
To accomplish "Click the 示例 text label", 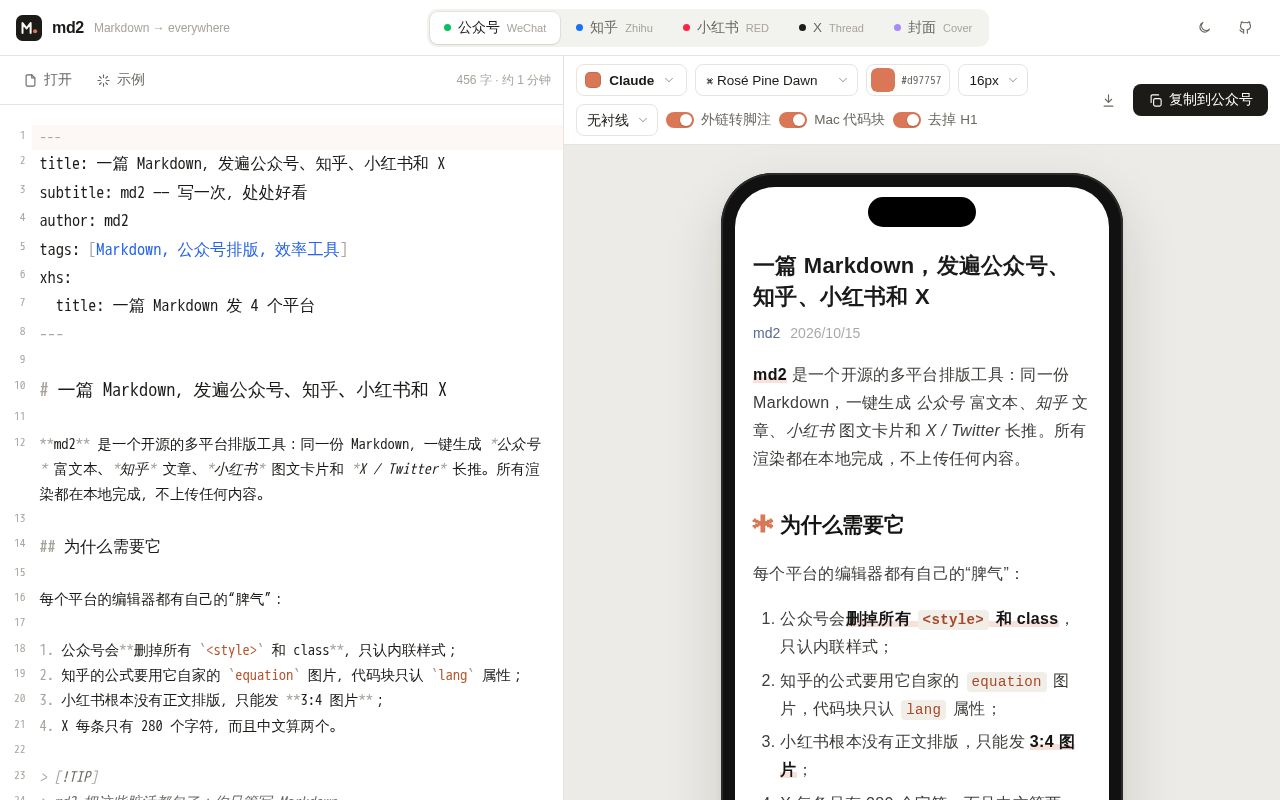I will (131, 80).
